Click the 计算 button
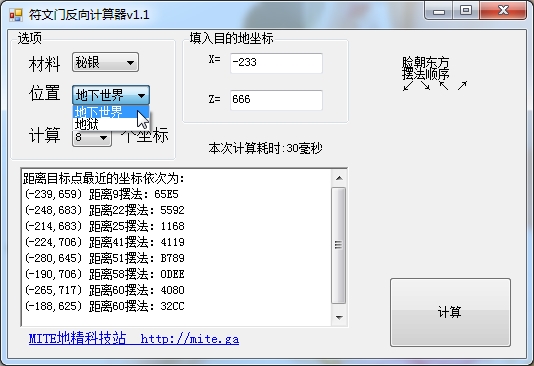 coord(450,312)
